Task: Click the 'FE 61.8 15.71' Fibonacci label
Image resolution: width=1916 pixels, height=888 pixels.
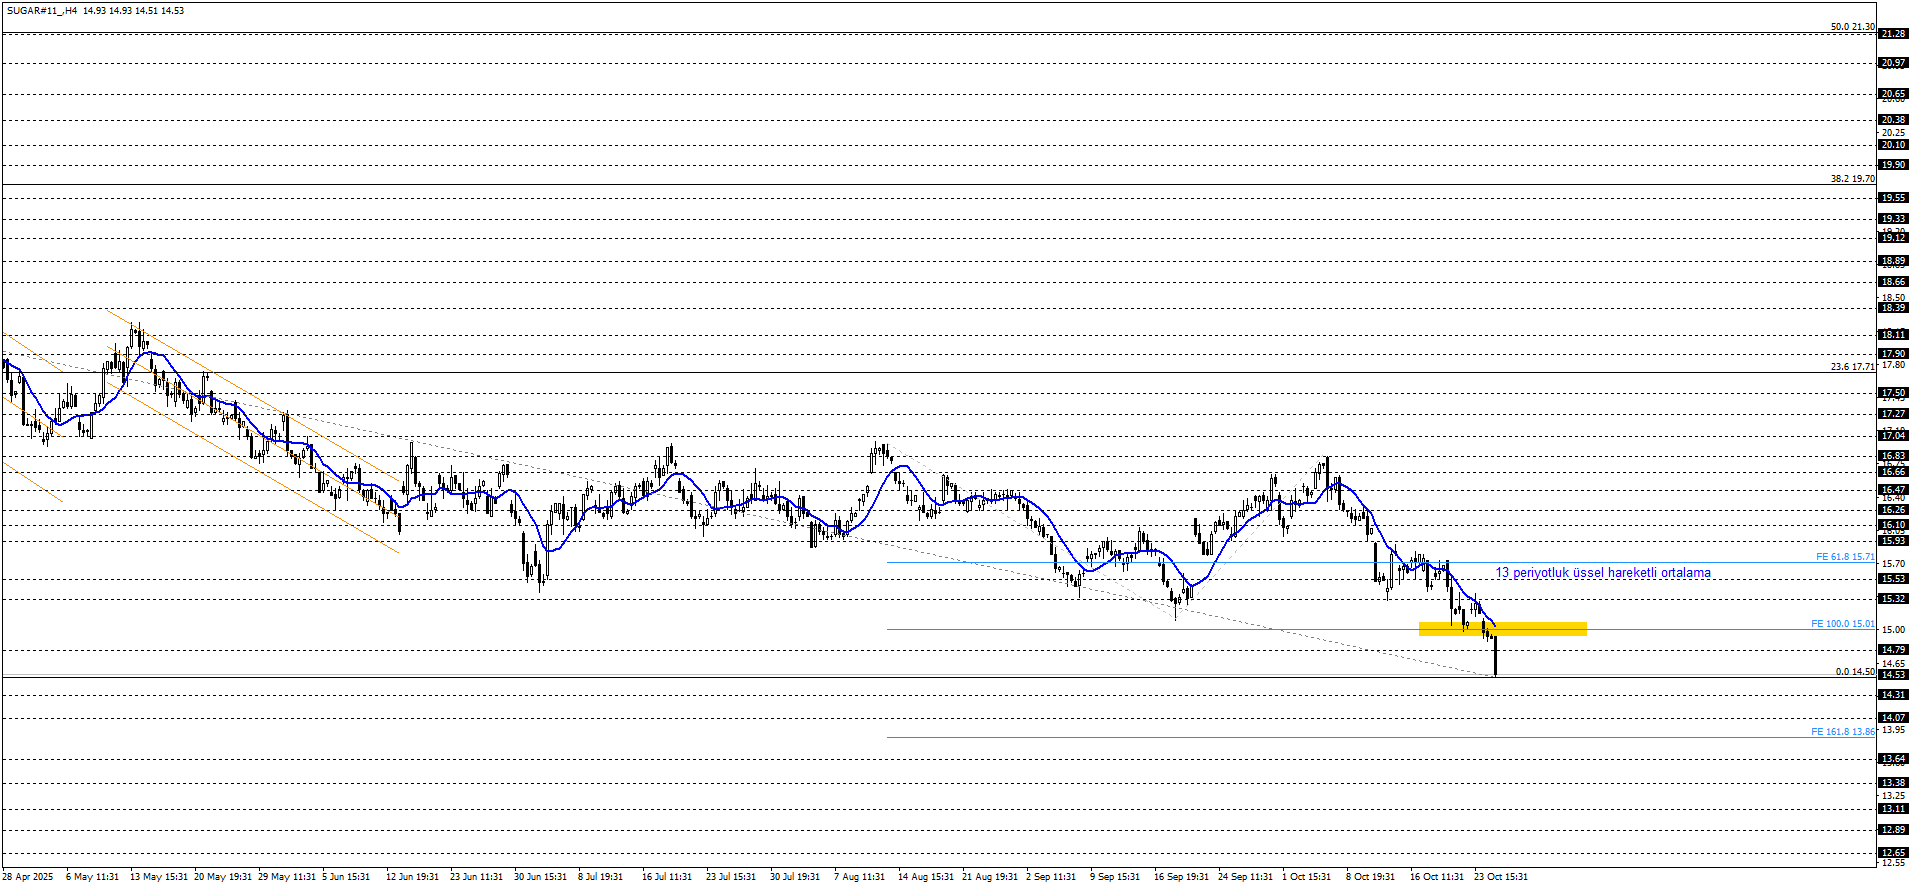Action: 1845,557
